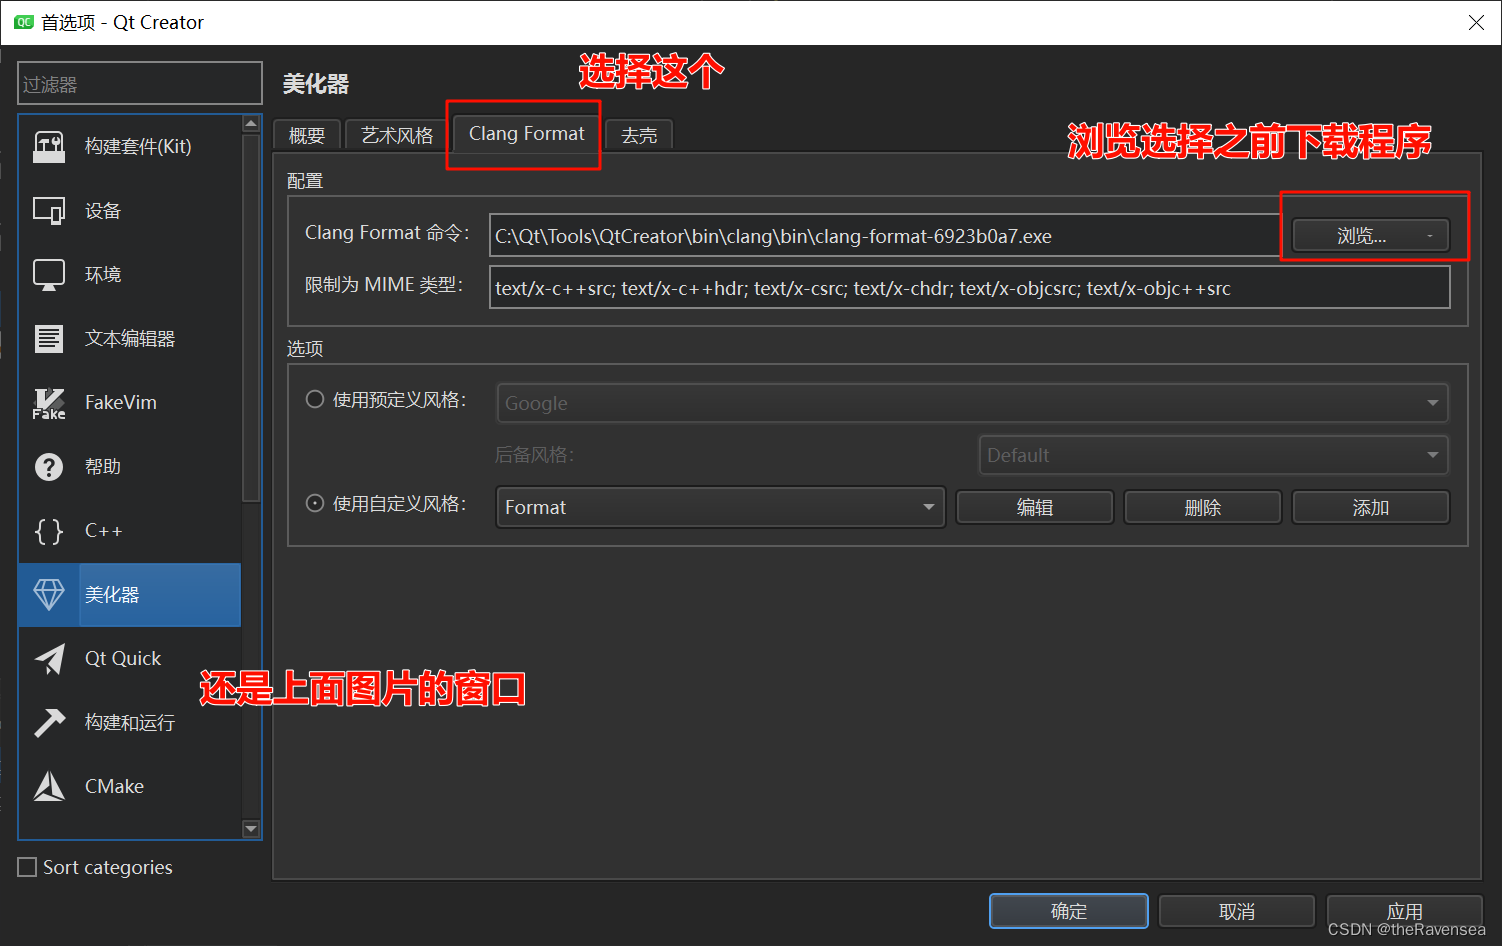
Task: Click the Qt Creator logo in title bar
Action: [x=23, y=22]
